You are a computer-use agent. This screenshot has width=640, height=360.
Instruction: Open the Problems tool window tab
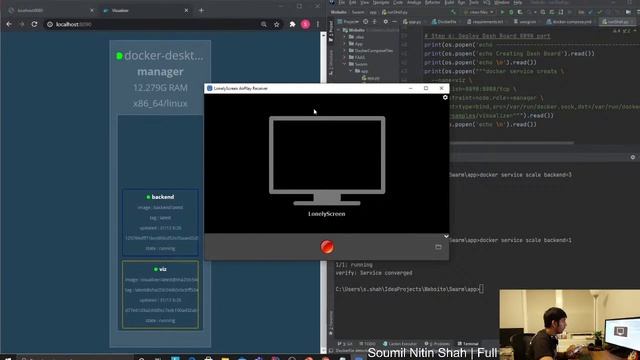(x=438, y=344)
